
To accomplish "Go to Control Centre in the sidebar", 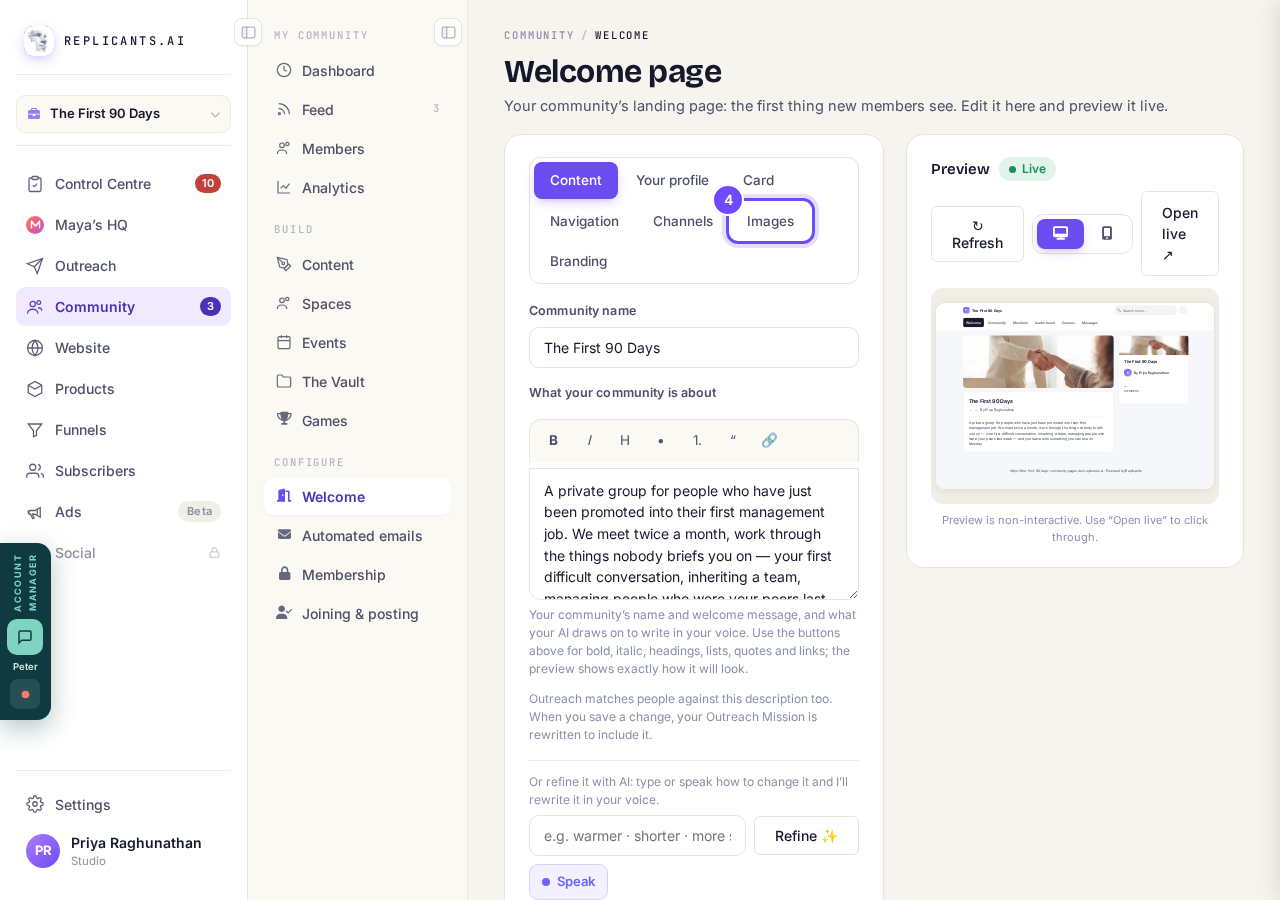I will point(123,184).
